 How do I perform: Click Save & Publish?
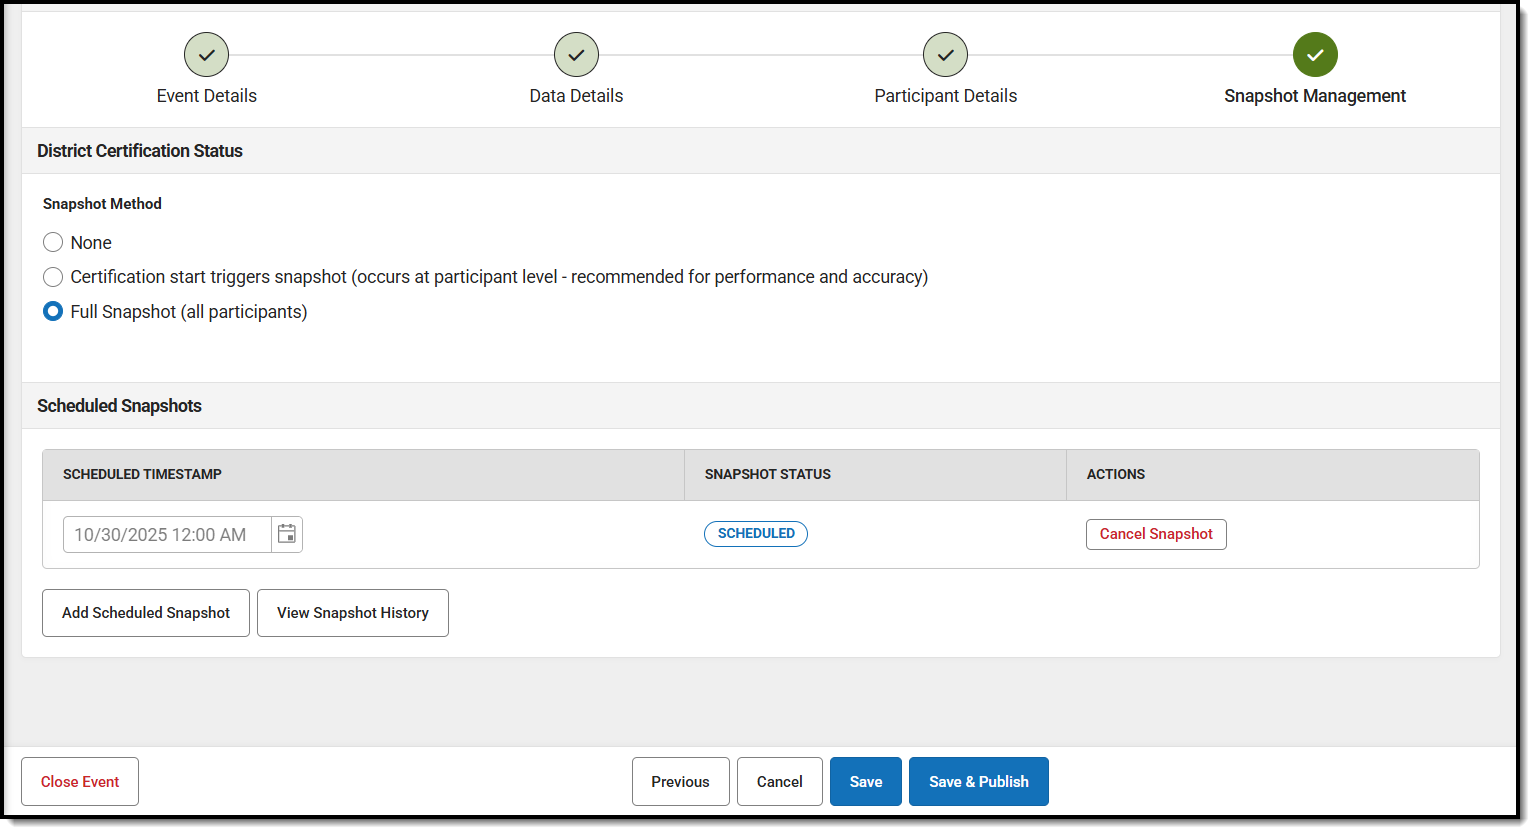tap(978, 782)
